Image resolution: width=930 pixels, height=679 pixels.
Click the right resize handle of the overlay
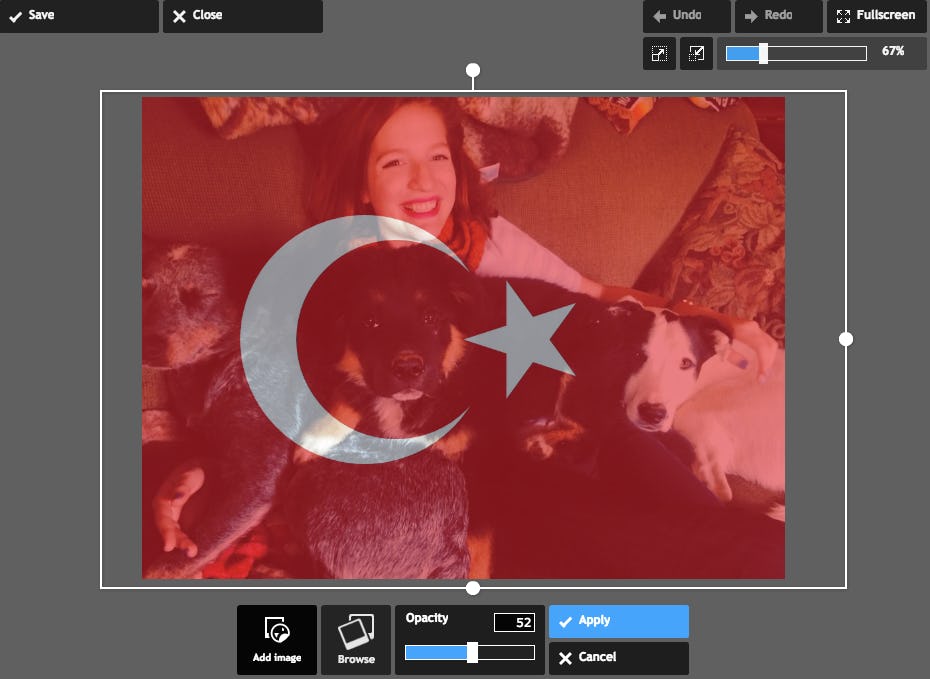[845, 338]
